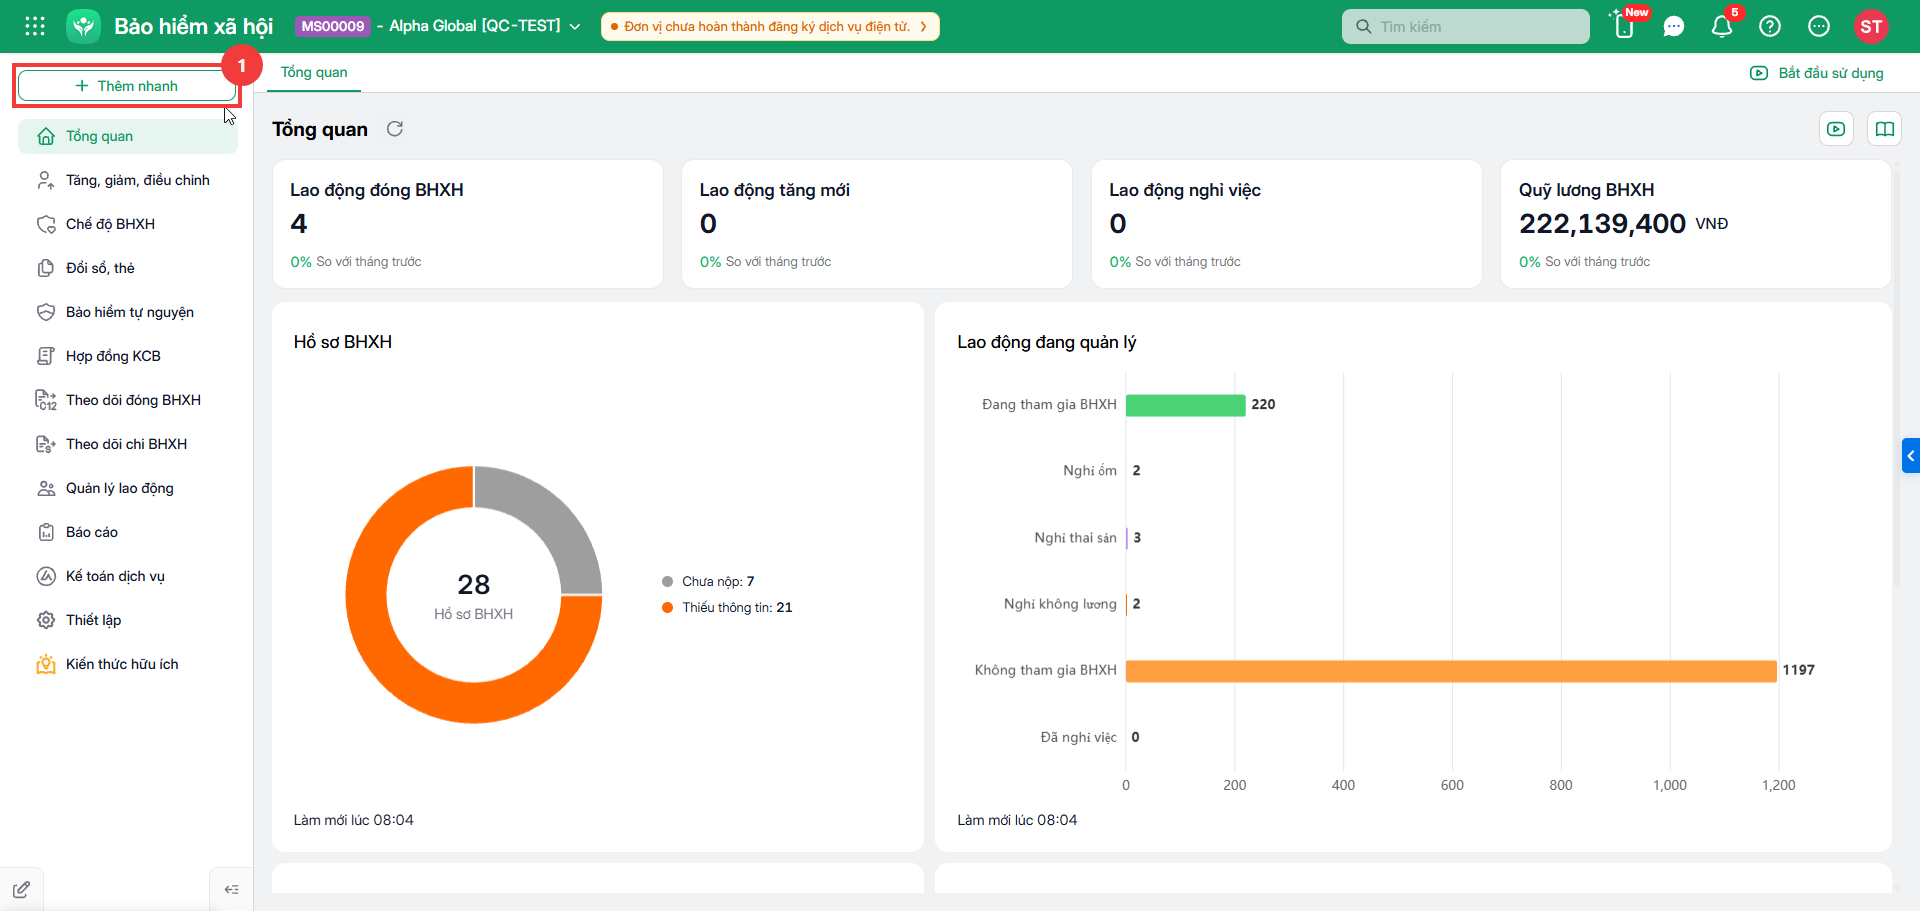1920x911 pixels.
Task: Click the orange Không tham gia BHXH bar
Action: [1451, 671]
